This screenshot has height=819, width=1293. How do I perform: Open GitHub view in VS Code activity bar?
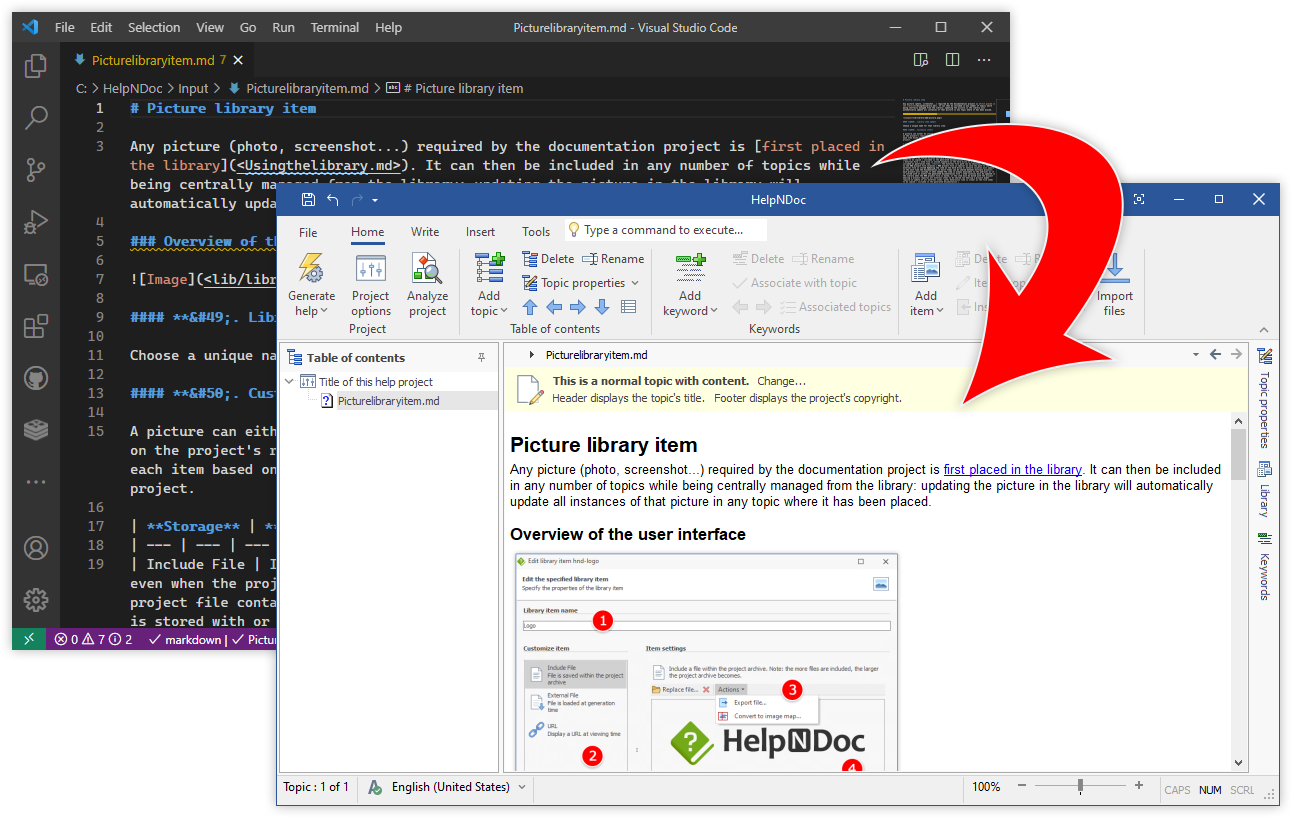(36, 378)
